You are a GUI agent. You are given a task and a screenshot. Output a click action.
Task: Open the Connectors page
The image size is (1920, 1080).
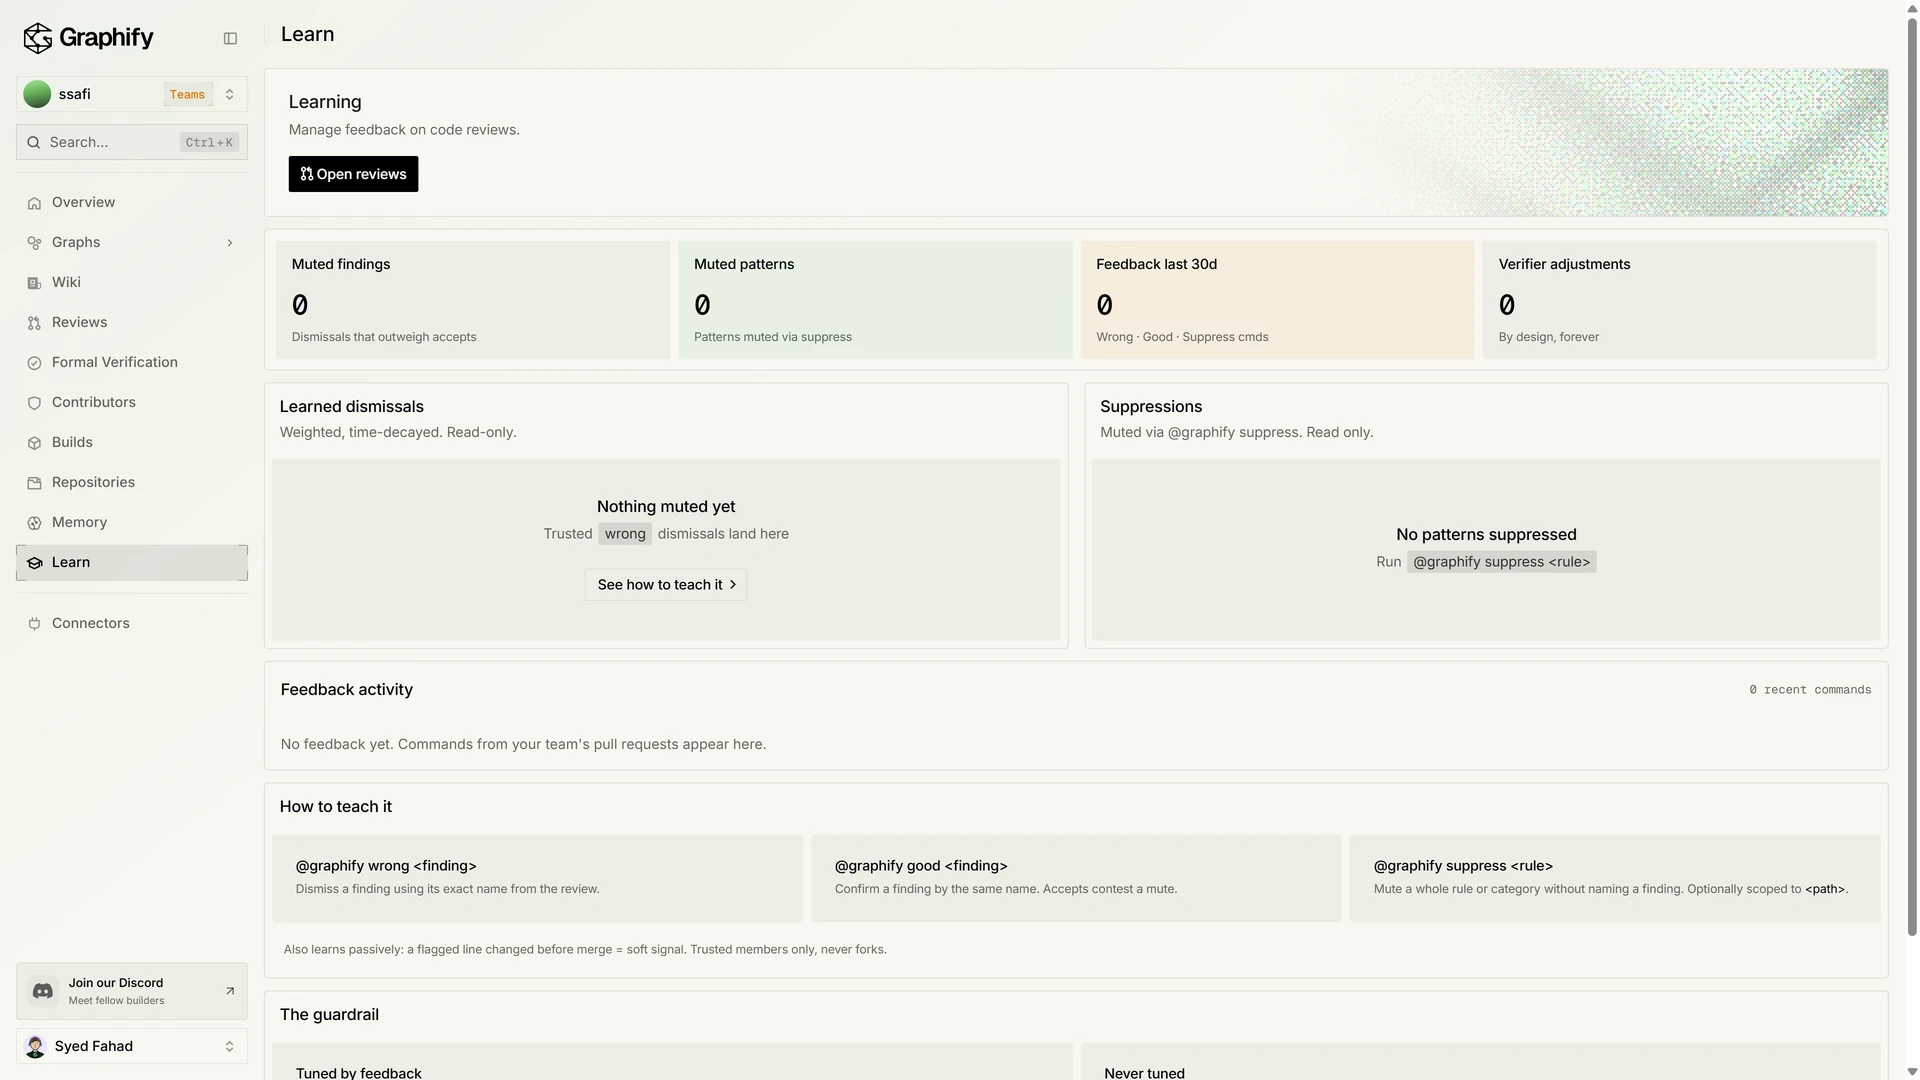132,624
